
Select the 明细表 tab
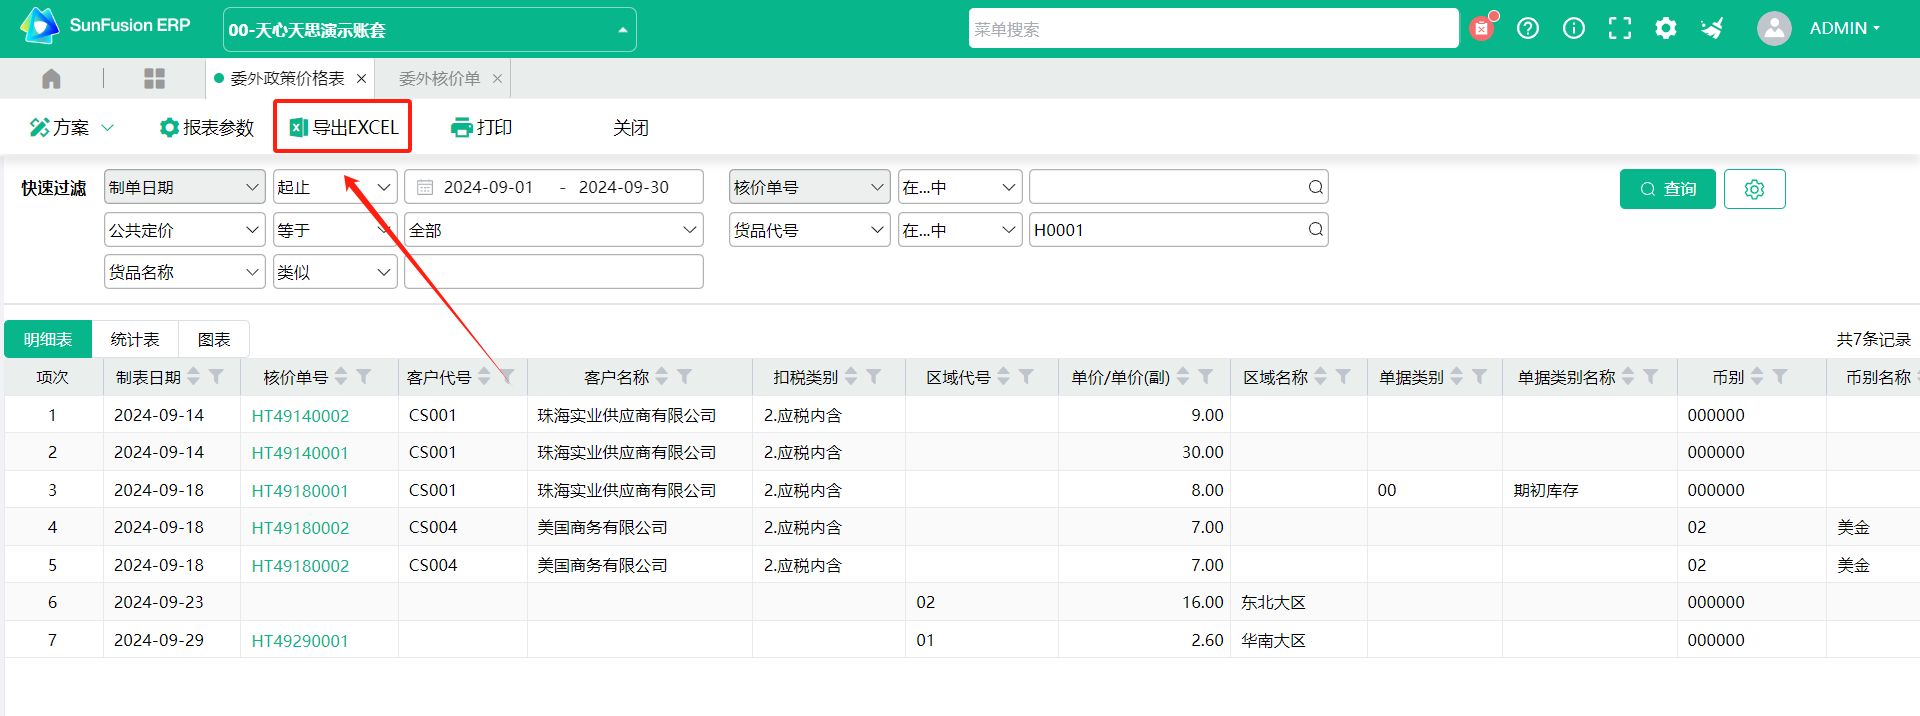[x=48, y=339]
